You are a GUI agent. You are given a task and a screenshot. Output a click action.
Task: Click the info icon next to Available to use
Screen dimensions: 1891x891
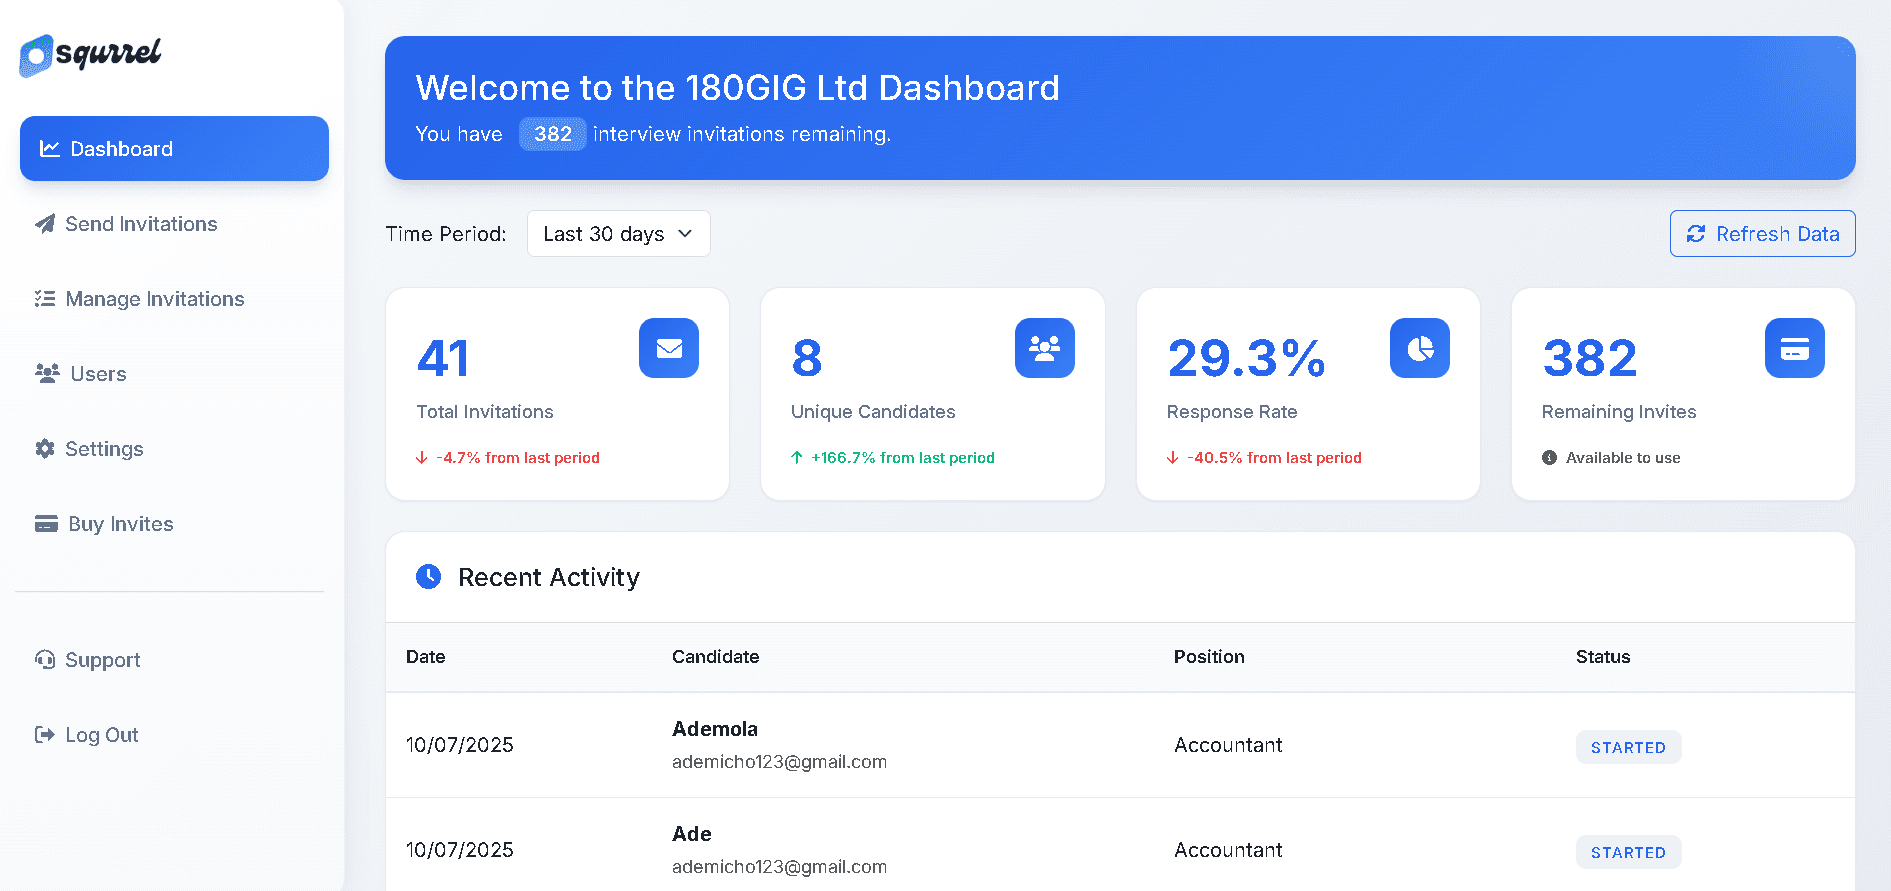[x=1549, y=458]
